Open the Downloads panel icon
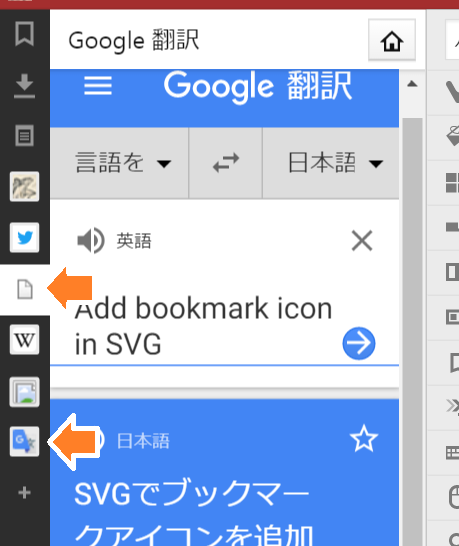 click(x=24, y=86)
